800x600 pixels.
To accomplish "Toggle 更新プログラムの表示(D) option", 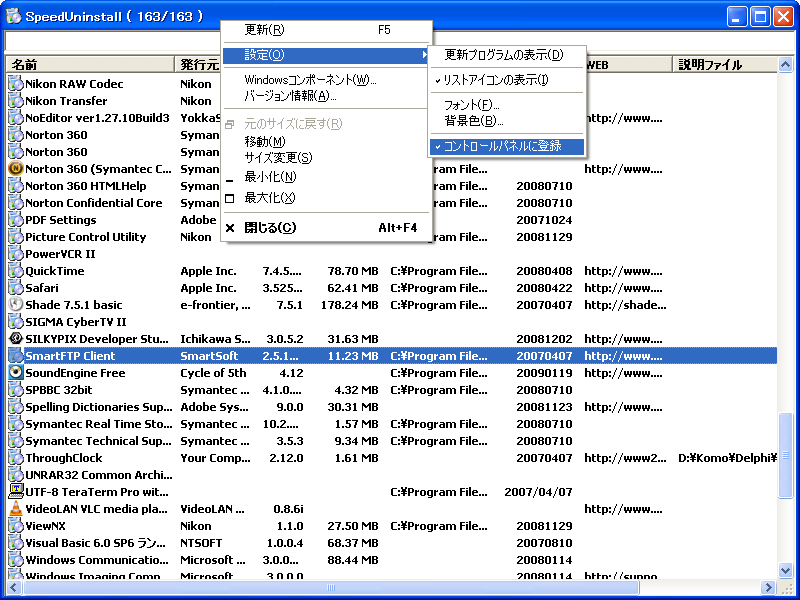I will (507, 55).
